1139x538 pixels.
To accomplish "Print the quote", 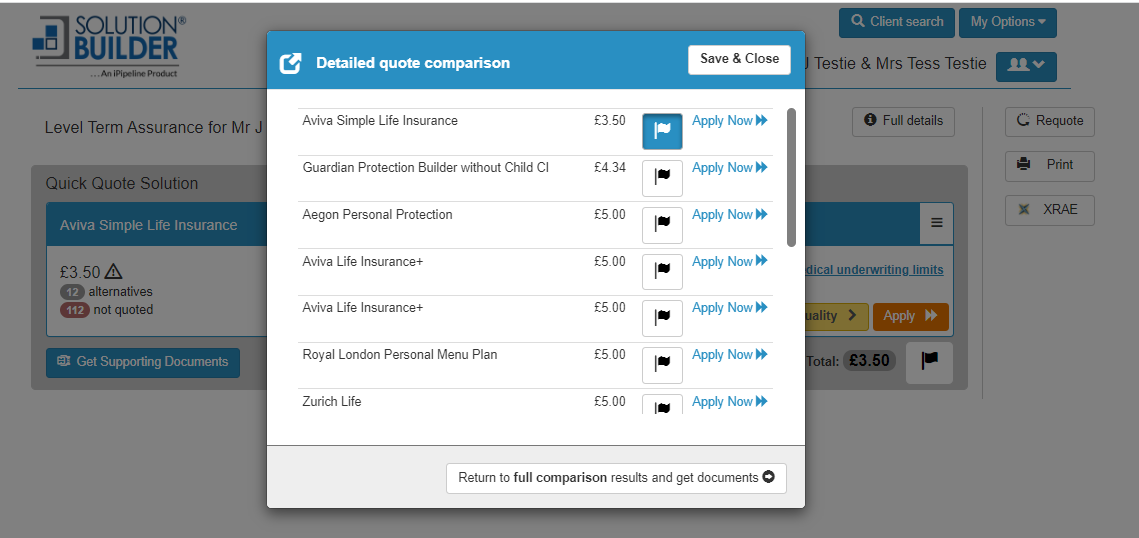I will 1050,165.
